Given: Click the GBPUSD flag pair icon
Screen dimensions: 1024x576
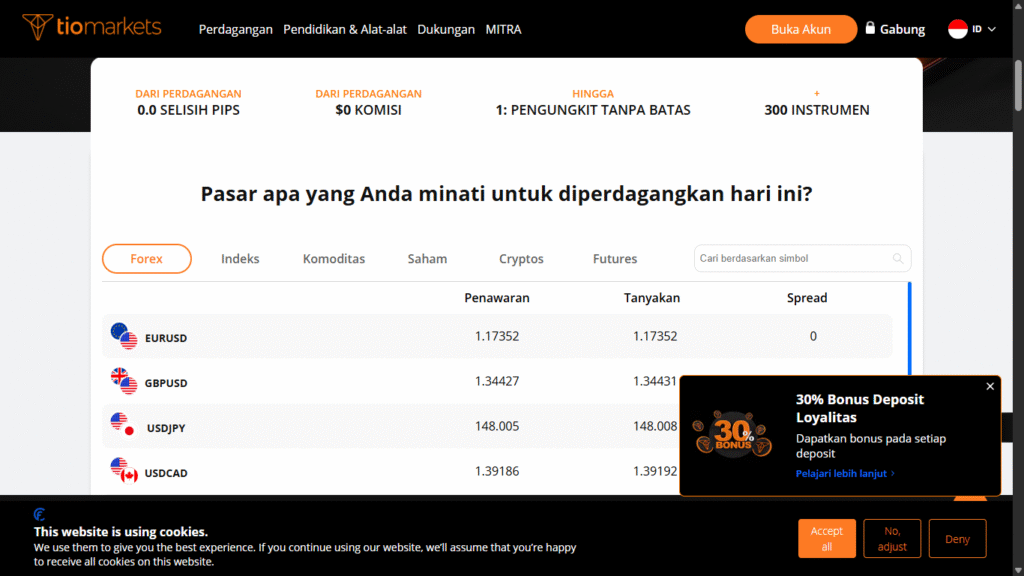Looking at the screenshot, I should (124, 382).
